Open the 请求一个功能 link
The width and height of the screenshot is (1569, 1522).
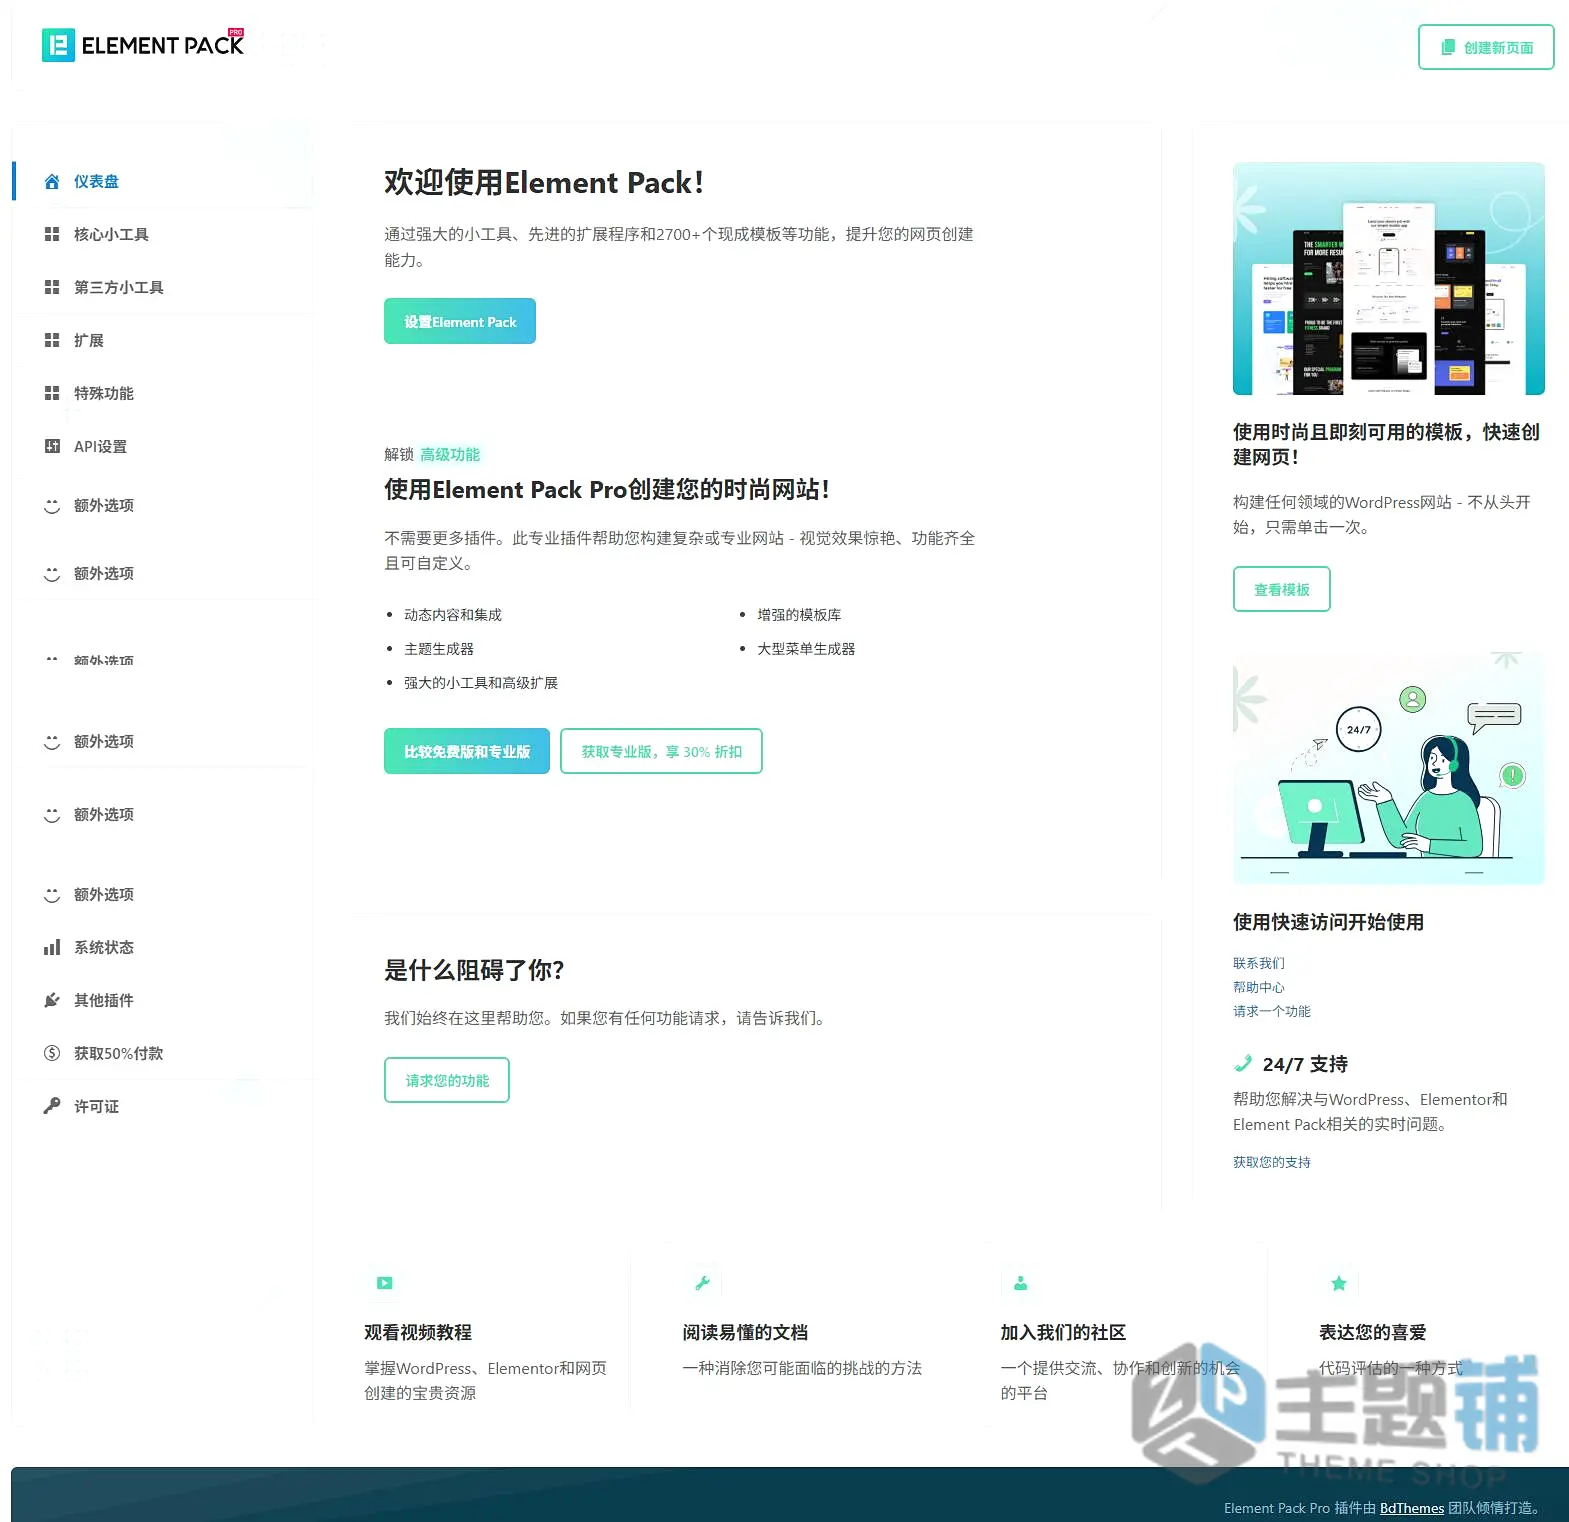[1272, 1011]
